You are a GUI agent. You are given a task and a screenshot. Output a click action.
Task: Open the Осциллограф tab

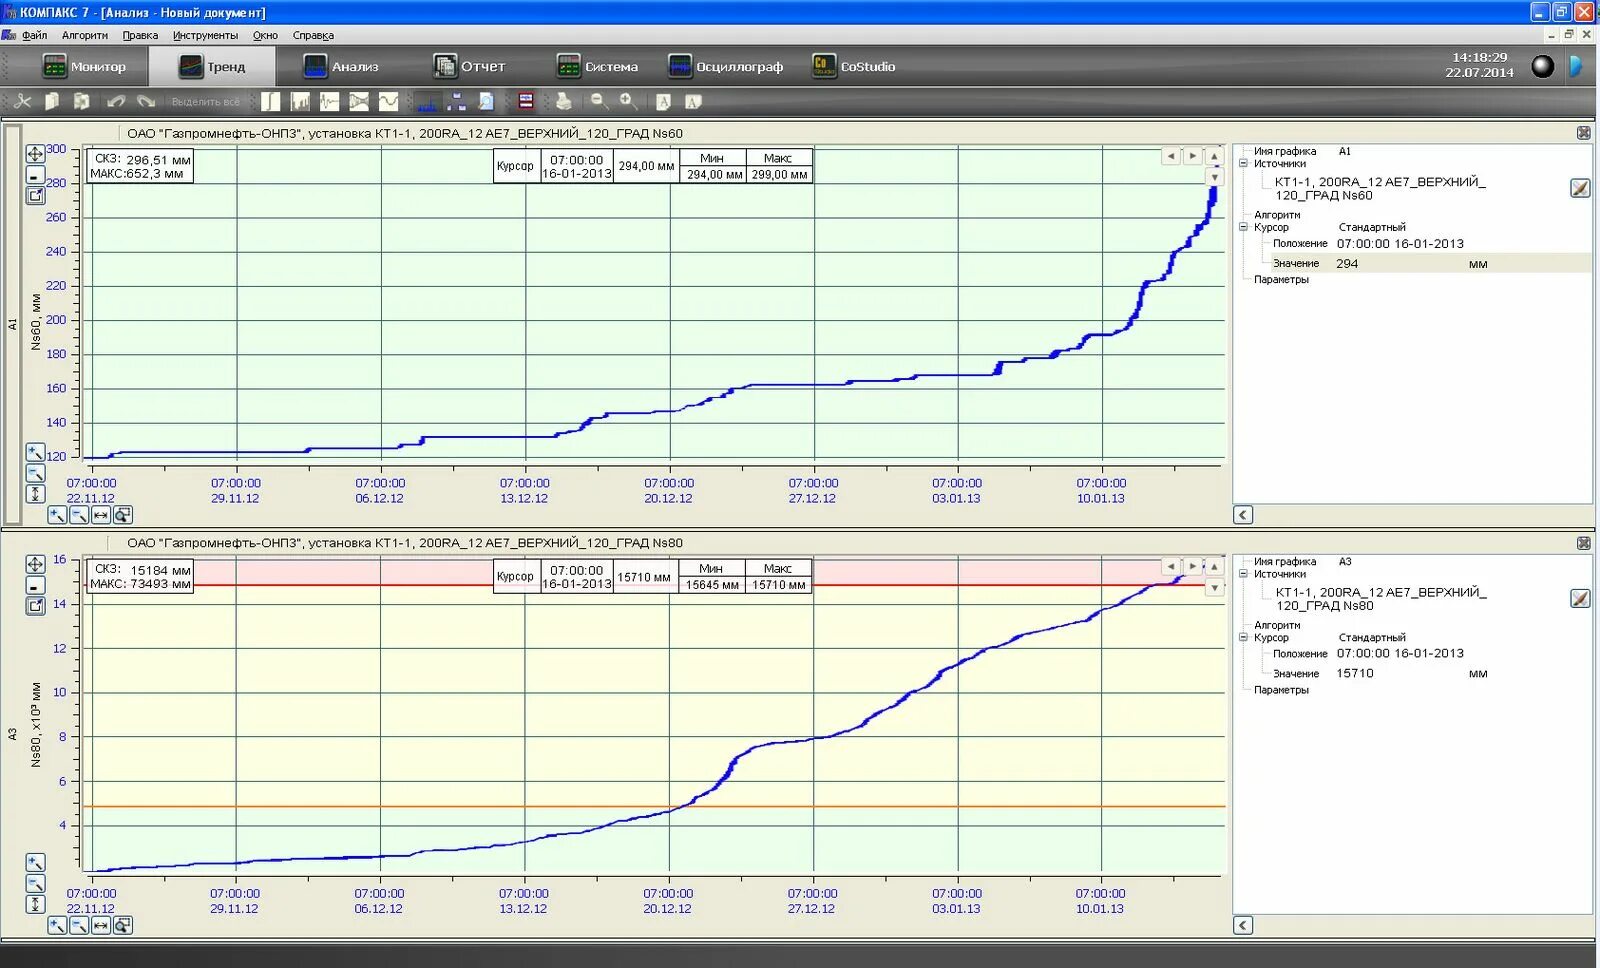[726, 66]
